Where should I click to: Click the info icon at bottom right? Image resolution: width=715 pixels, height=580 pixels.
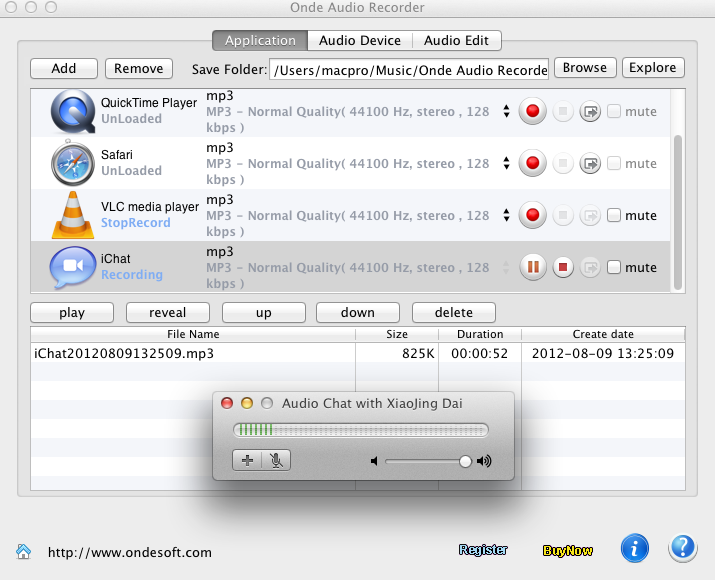click(635, 548)
